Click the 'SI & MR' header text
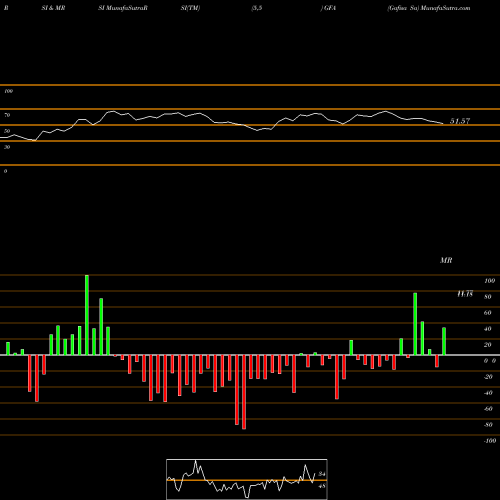The height and width of the screenshot is (500, 500). tap(53, 8)
